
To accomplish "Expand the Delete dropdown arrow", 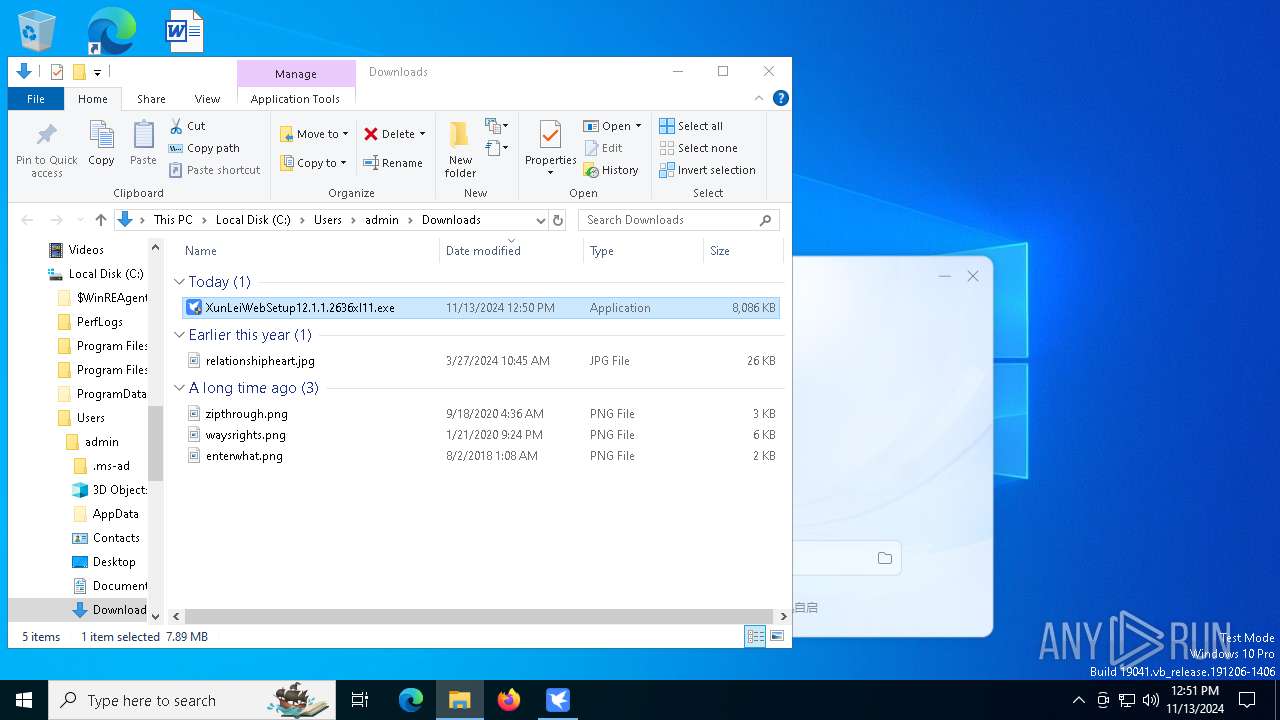I will [x=422, y=134].
